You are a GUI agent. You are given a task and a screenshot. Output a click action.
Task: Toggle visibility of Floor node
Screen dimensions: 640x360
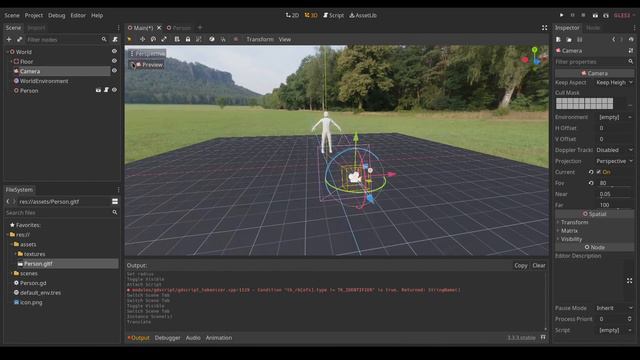[x=114, y=61]
